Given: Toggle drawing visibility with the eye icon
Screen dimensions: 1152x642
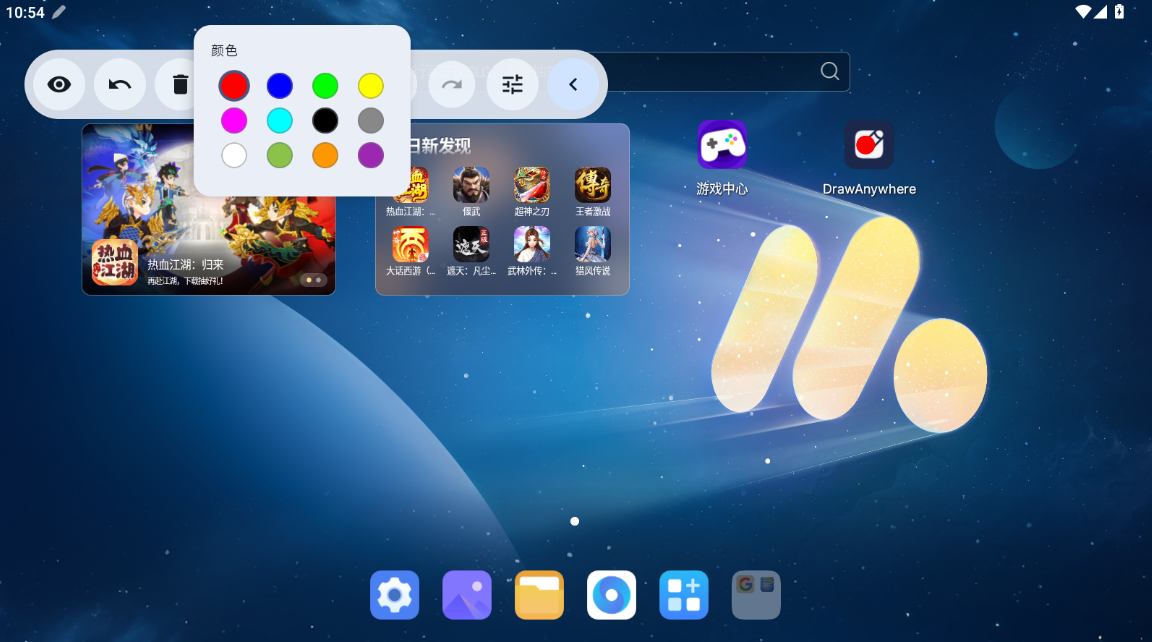Looking at the screenshot, I should pyautogui.click(x=59, y=85).
